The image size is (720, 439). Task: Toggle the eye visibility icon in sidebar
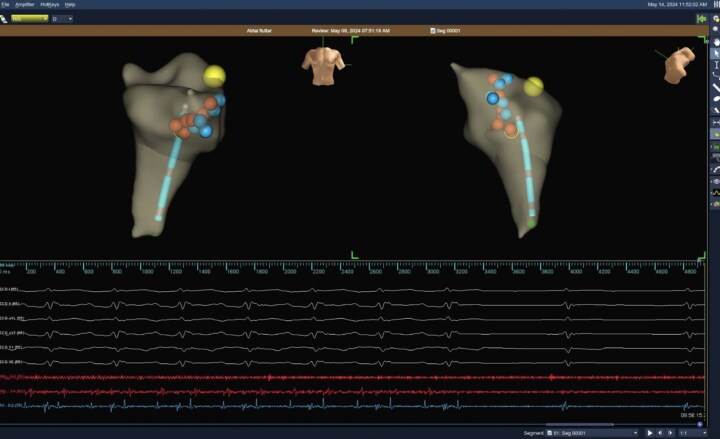pos(716,181)
